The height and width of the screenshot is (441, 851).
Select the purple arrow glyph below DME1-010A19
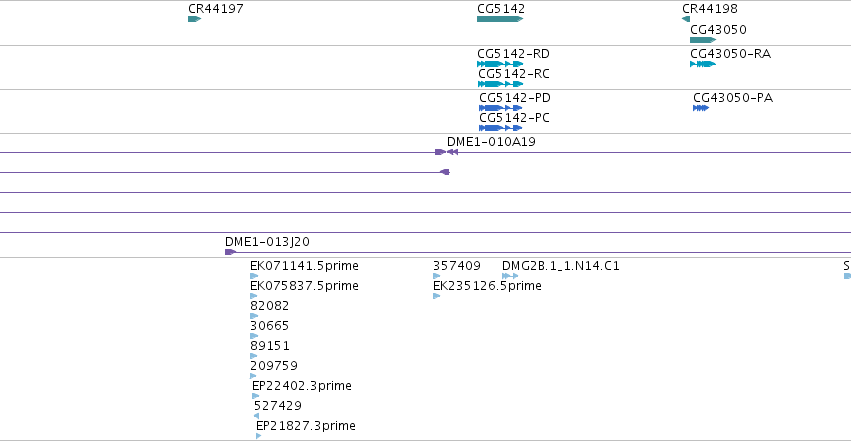445,172
